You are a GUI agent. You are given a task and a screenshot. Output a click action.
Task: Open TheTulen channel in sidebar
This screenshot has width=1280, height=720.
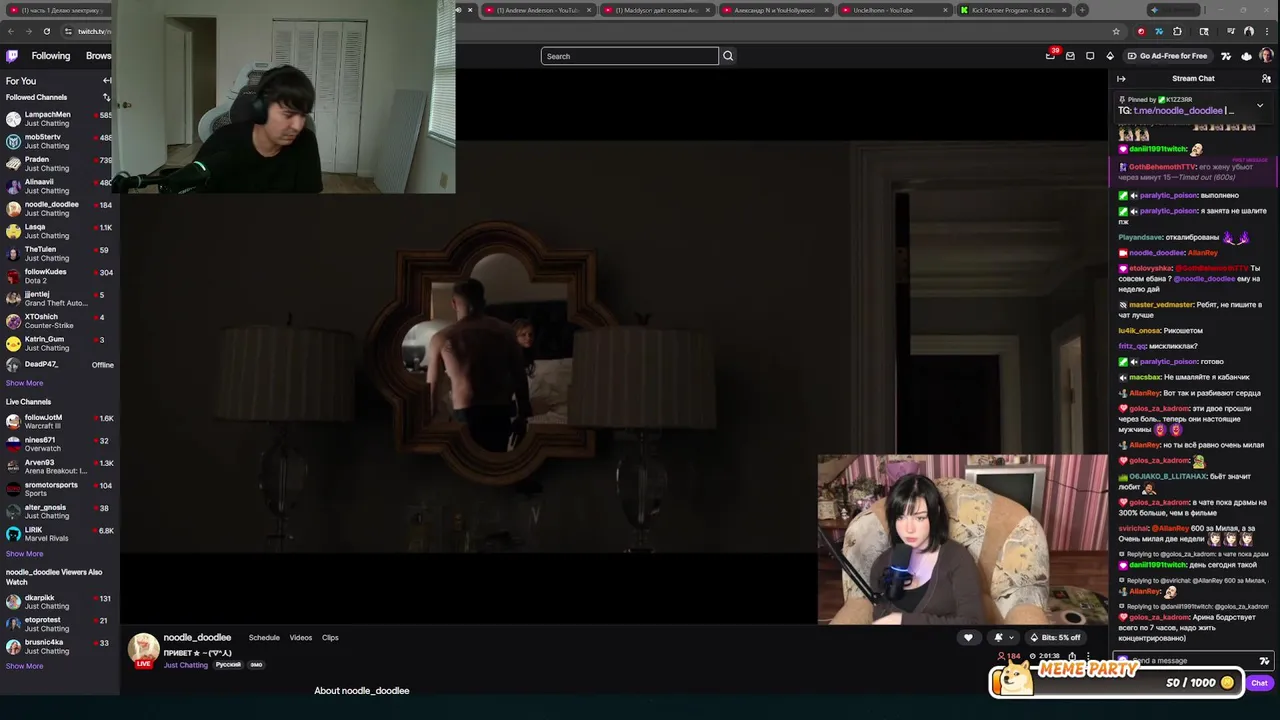[x=59, y=253]
